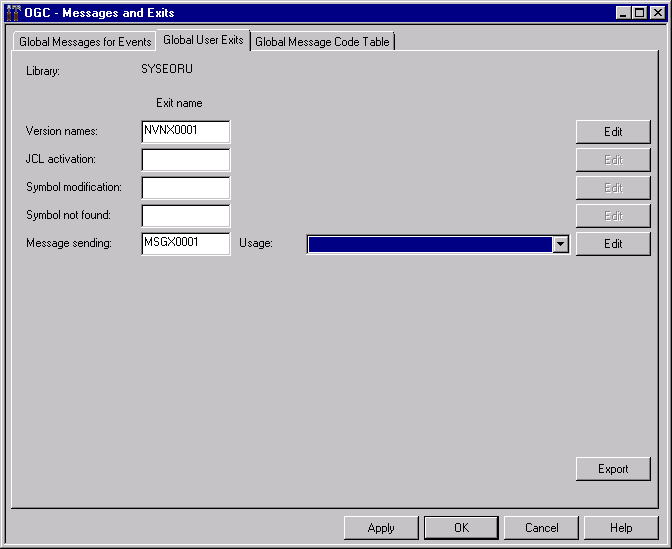Confirm with the OK button
The height and width of the screenshot is (549, 672).
461,528
